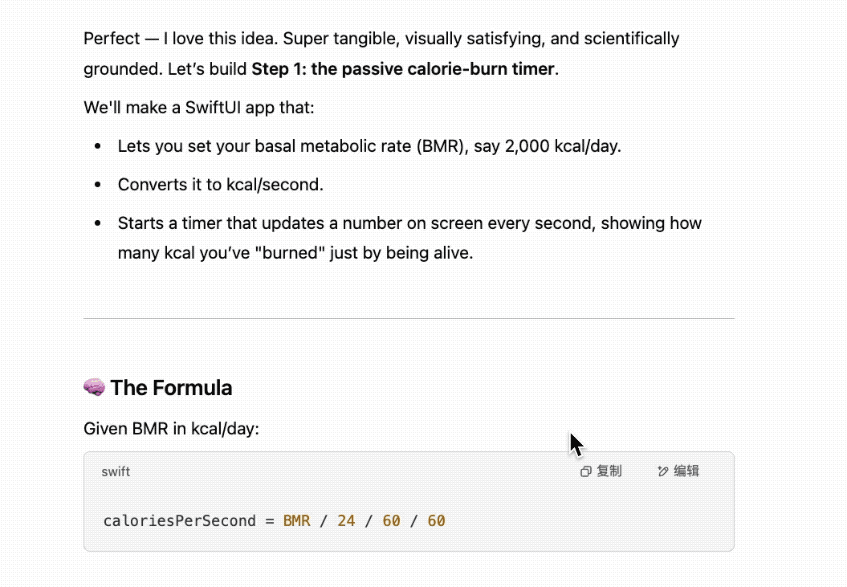Click the brain emoji beside The Formula

[94, 387]
